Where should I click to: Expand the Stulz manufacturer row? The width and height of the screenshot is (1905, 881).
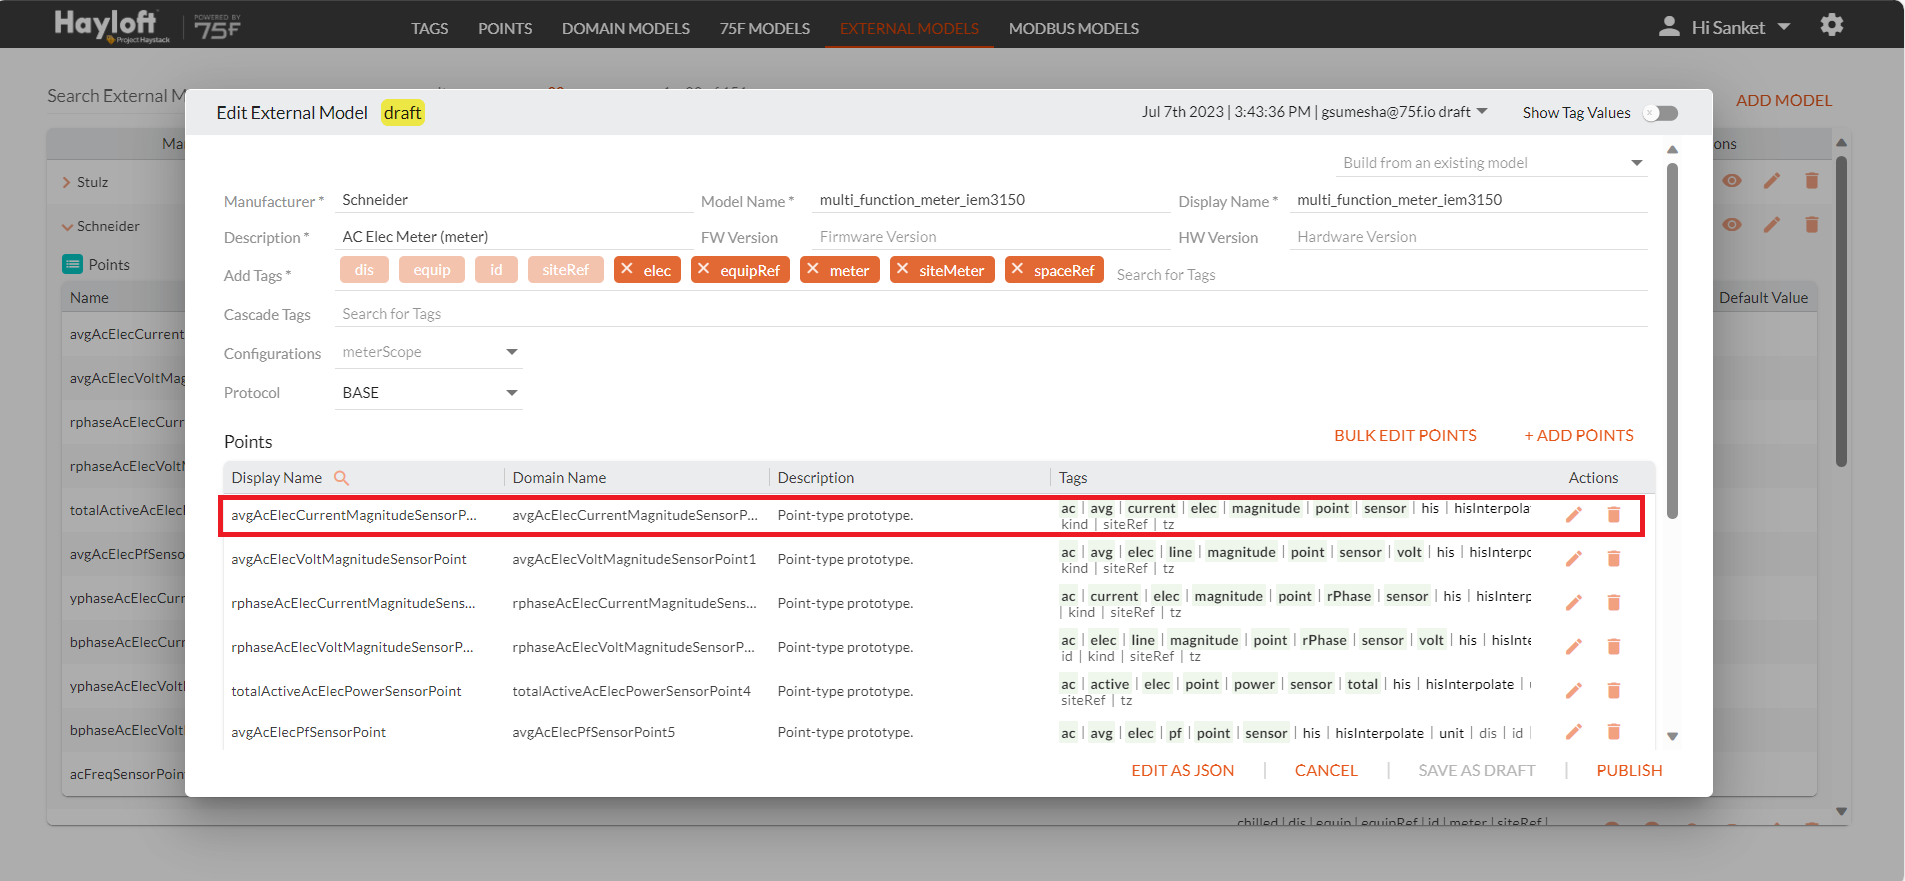(x=67, y=182)
